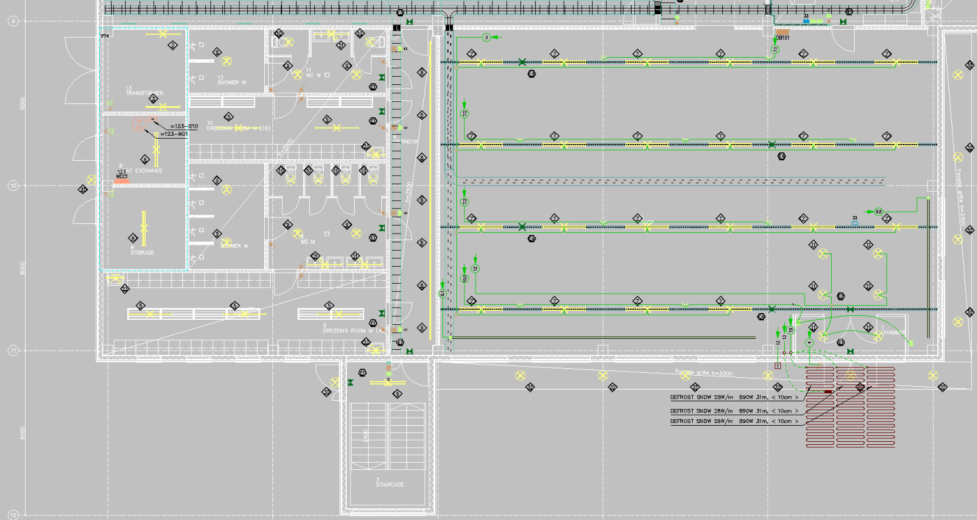Select the STORAGE room label text

click(142, 253)
